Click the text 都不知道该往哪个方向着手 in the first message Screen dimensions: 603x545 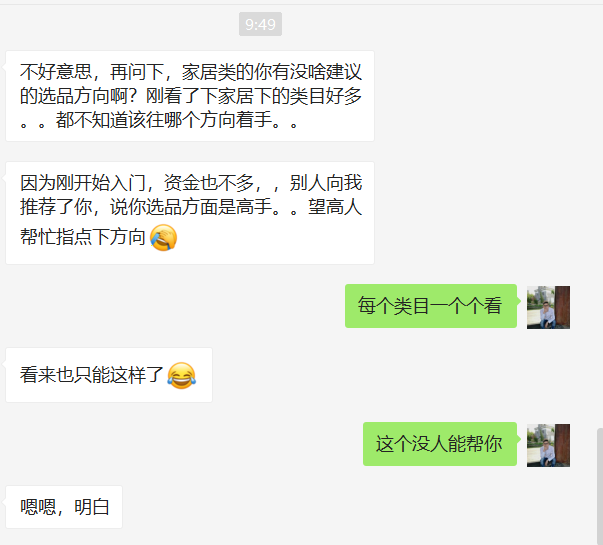pos(163,120)
